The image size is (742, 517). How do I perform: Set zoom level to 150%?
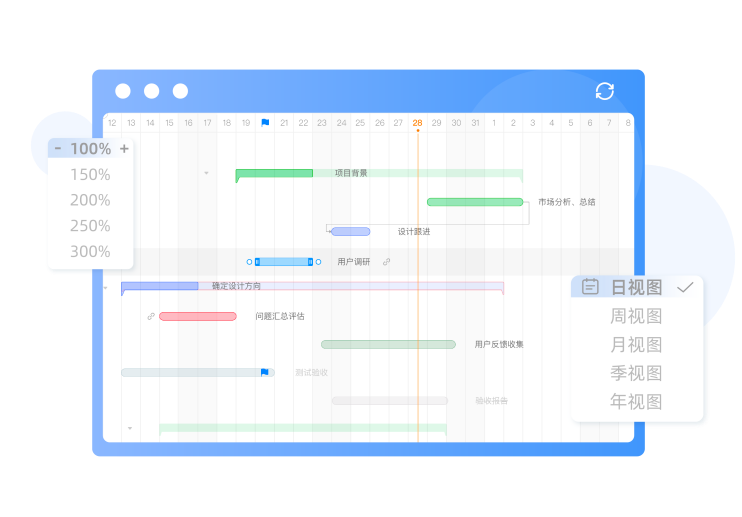pyautogui.click(x=90, y=175)
